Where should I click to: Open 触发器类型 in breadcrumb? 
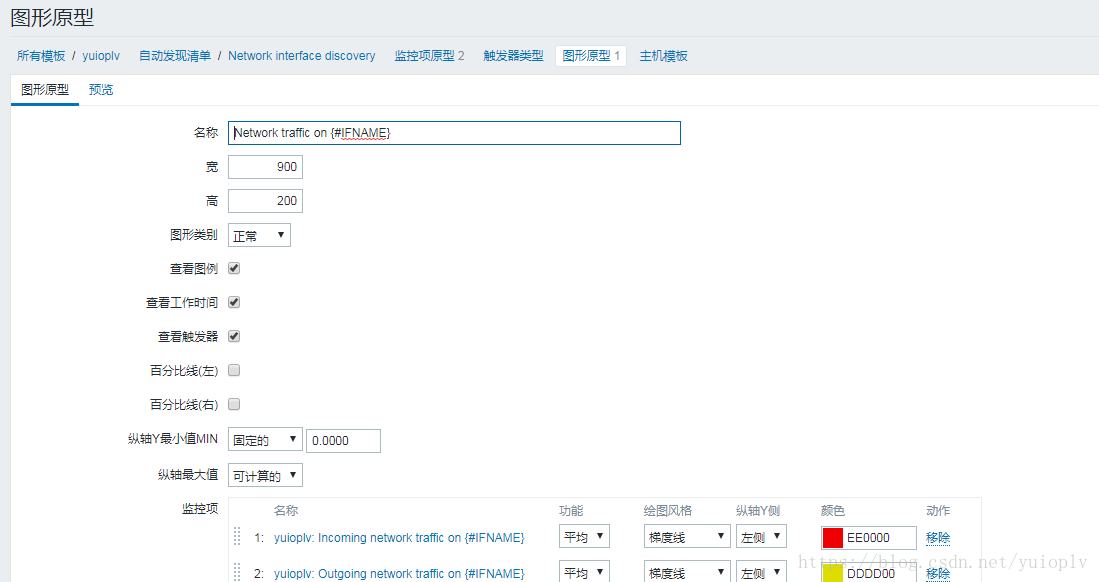[513, 55]
